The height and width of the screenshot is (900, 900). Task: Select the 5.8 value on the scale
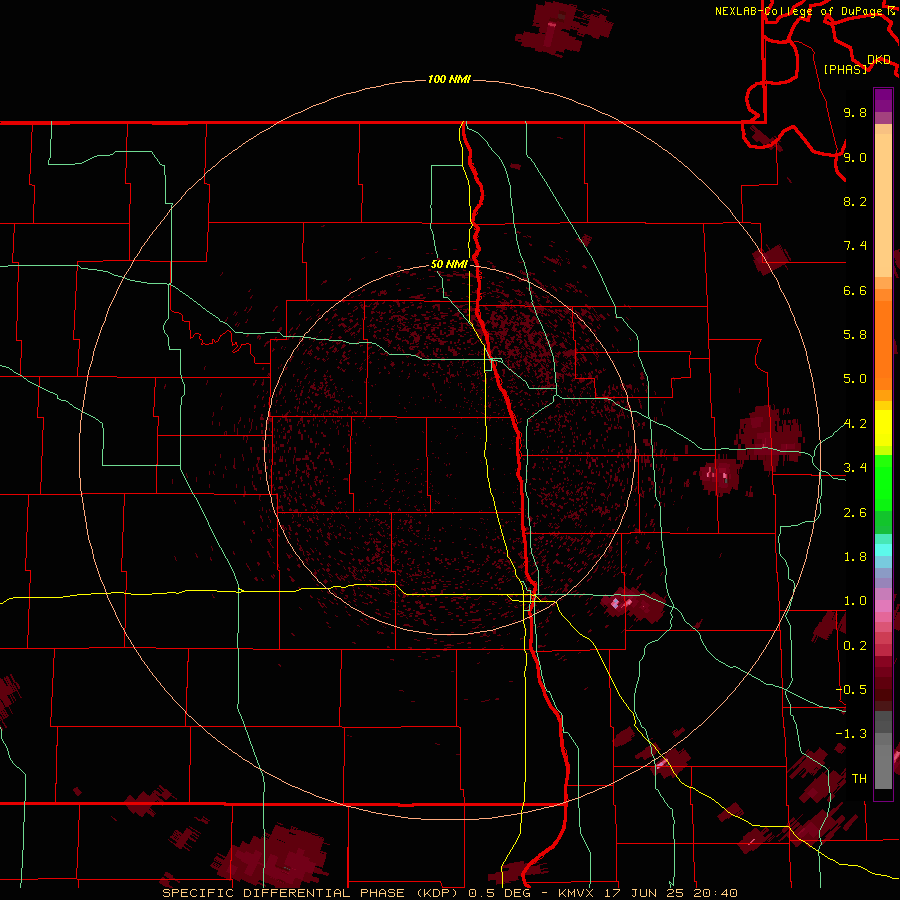855,335
